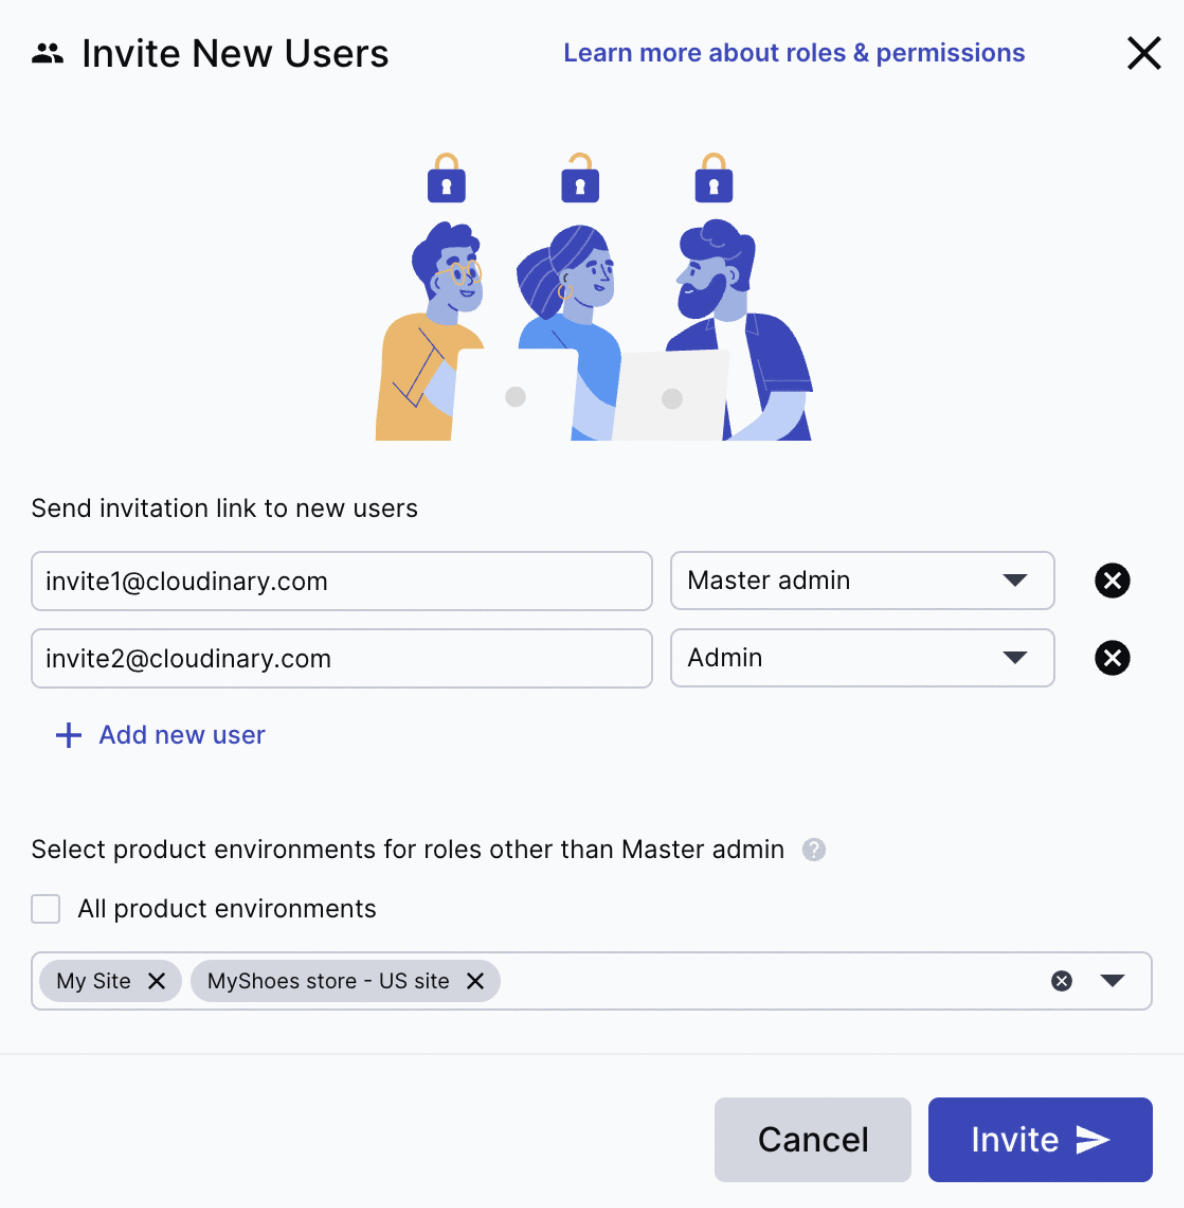Open Learn more about roles & permissions
Viewport: 1184px width, 1208px height.
[x=794, y=53]
